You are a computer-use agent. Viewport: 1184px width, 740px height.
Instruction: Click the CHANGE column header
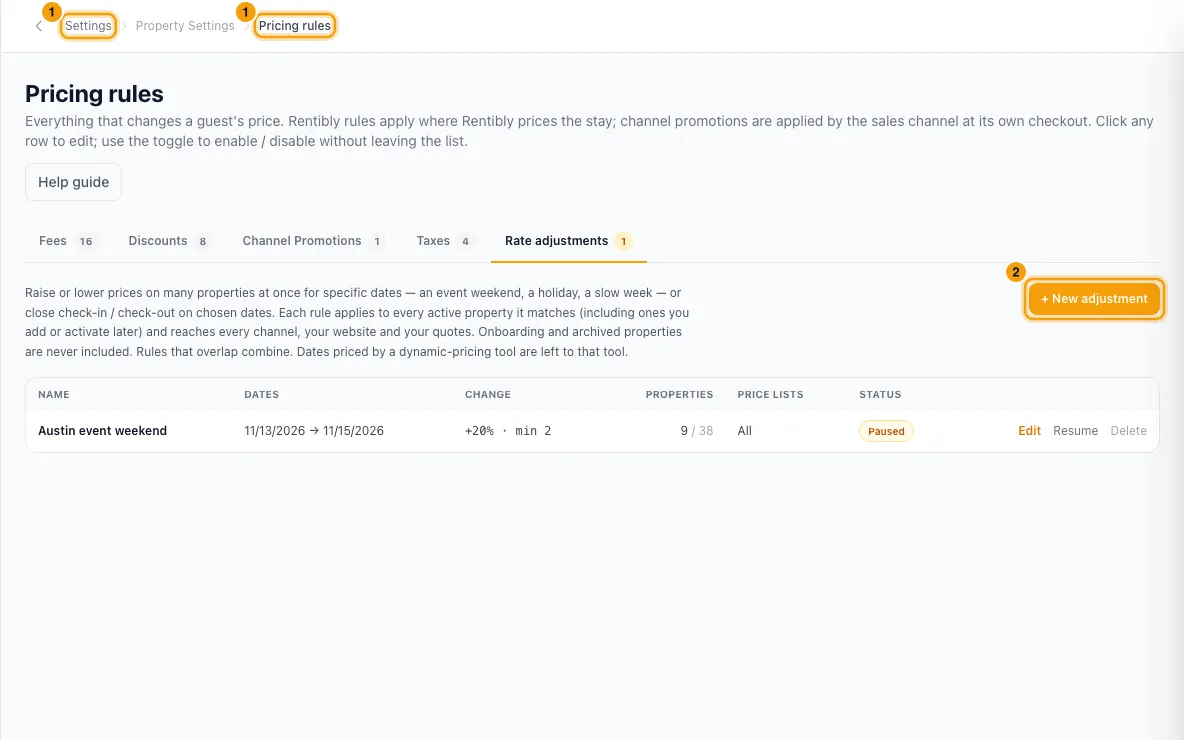(488, 395)
